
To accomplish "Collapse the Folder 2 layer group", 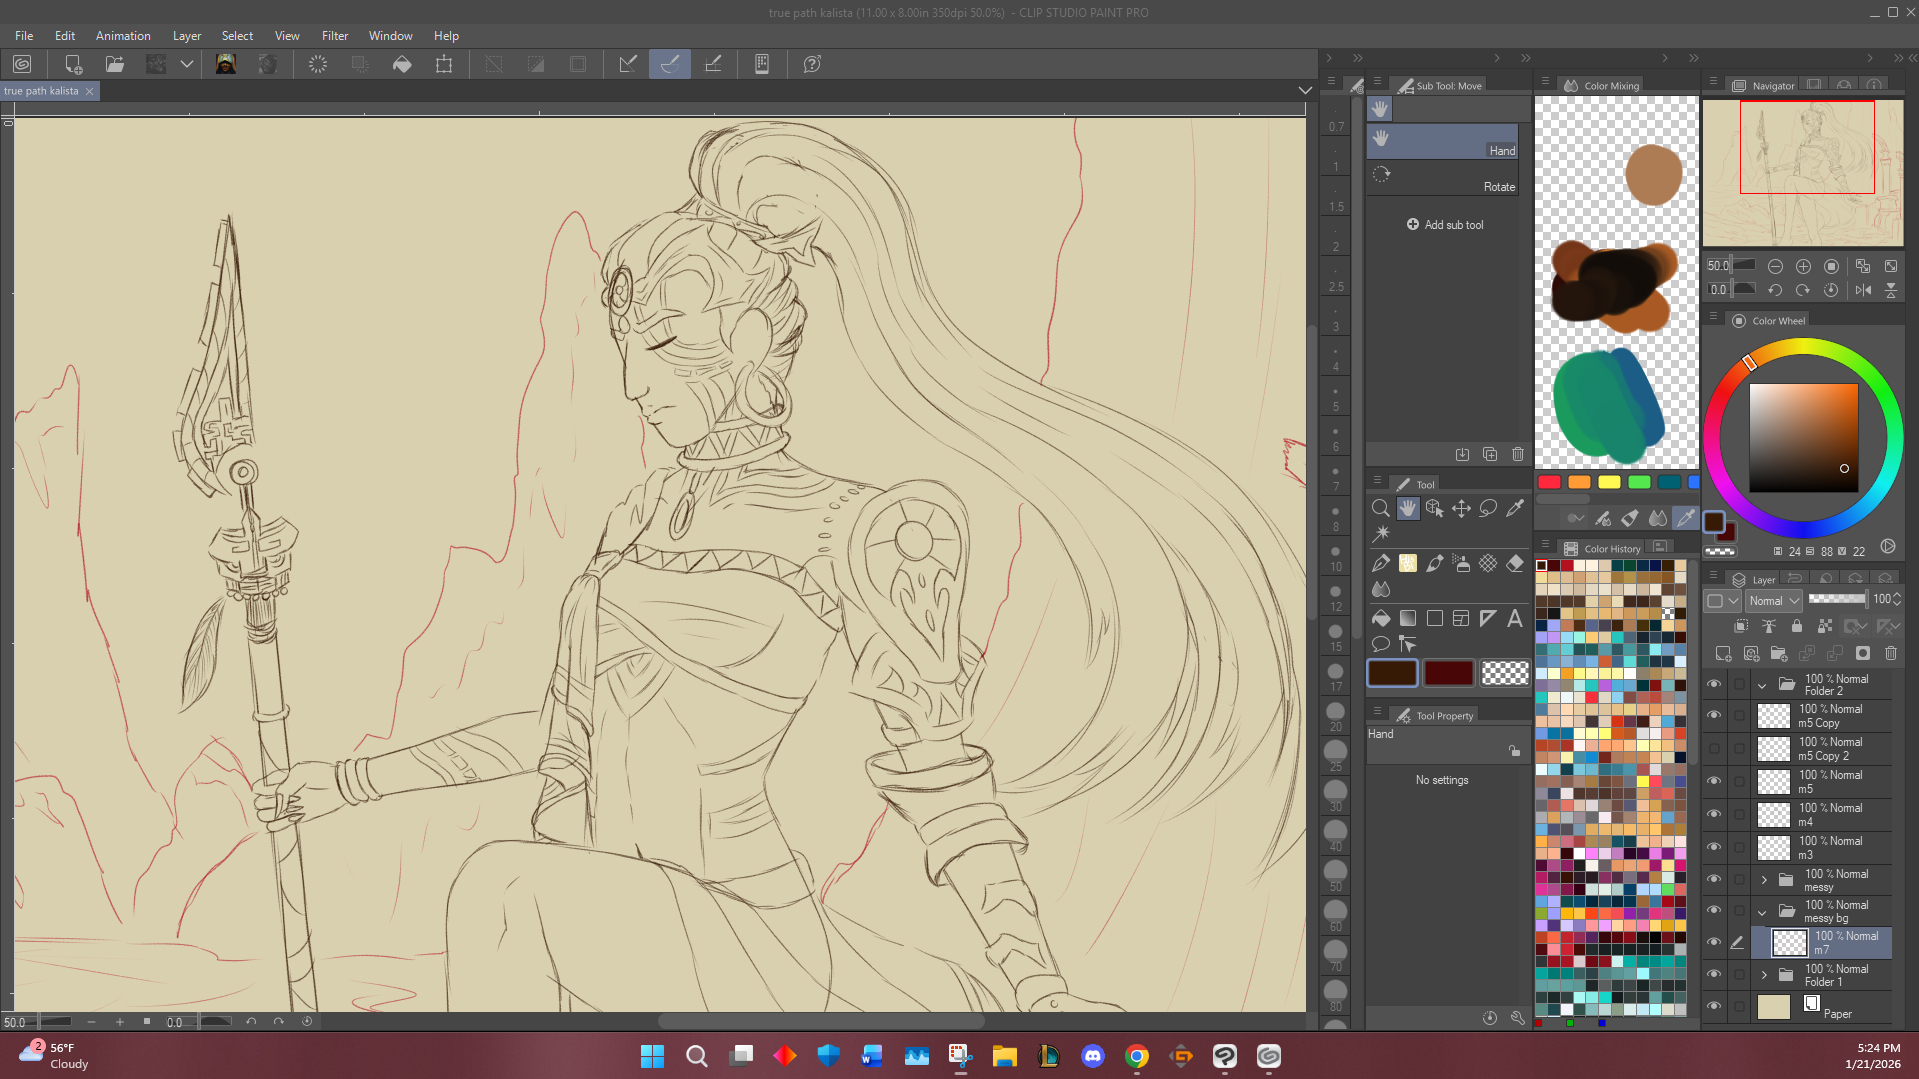I will click(1762, 686).
